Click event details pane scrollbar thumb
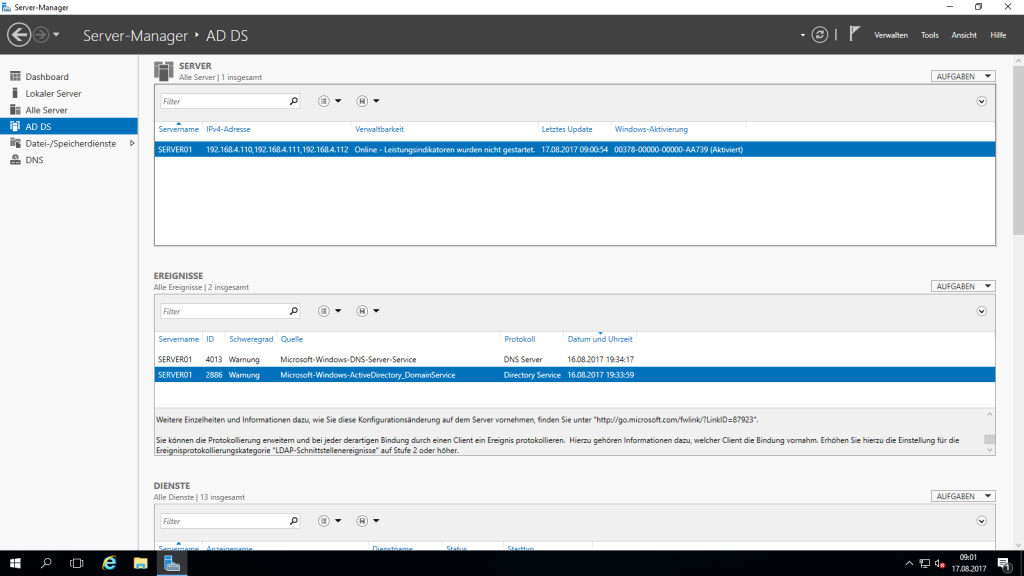 click(989, 440)
